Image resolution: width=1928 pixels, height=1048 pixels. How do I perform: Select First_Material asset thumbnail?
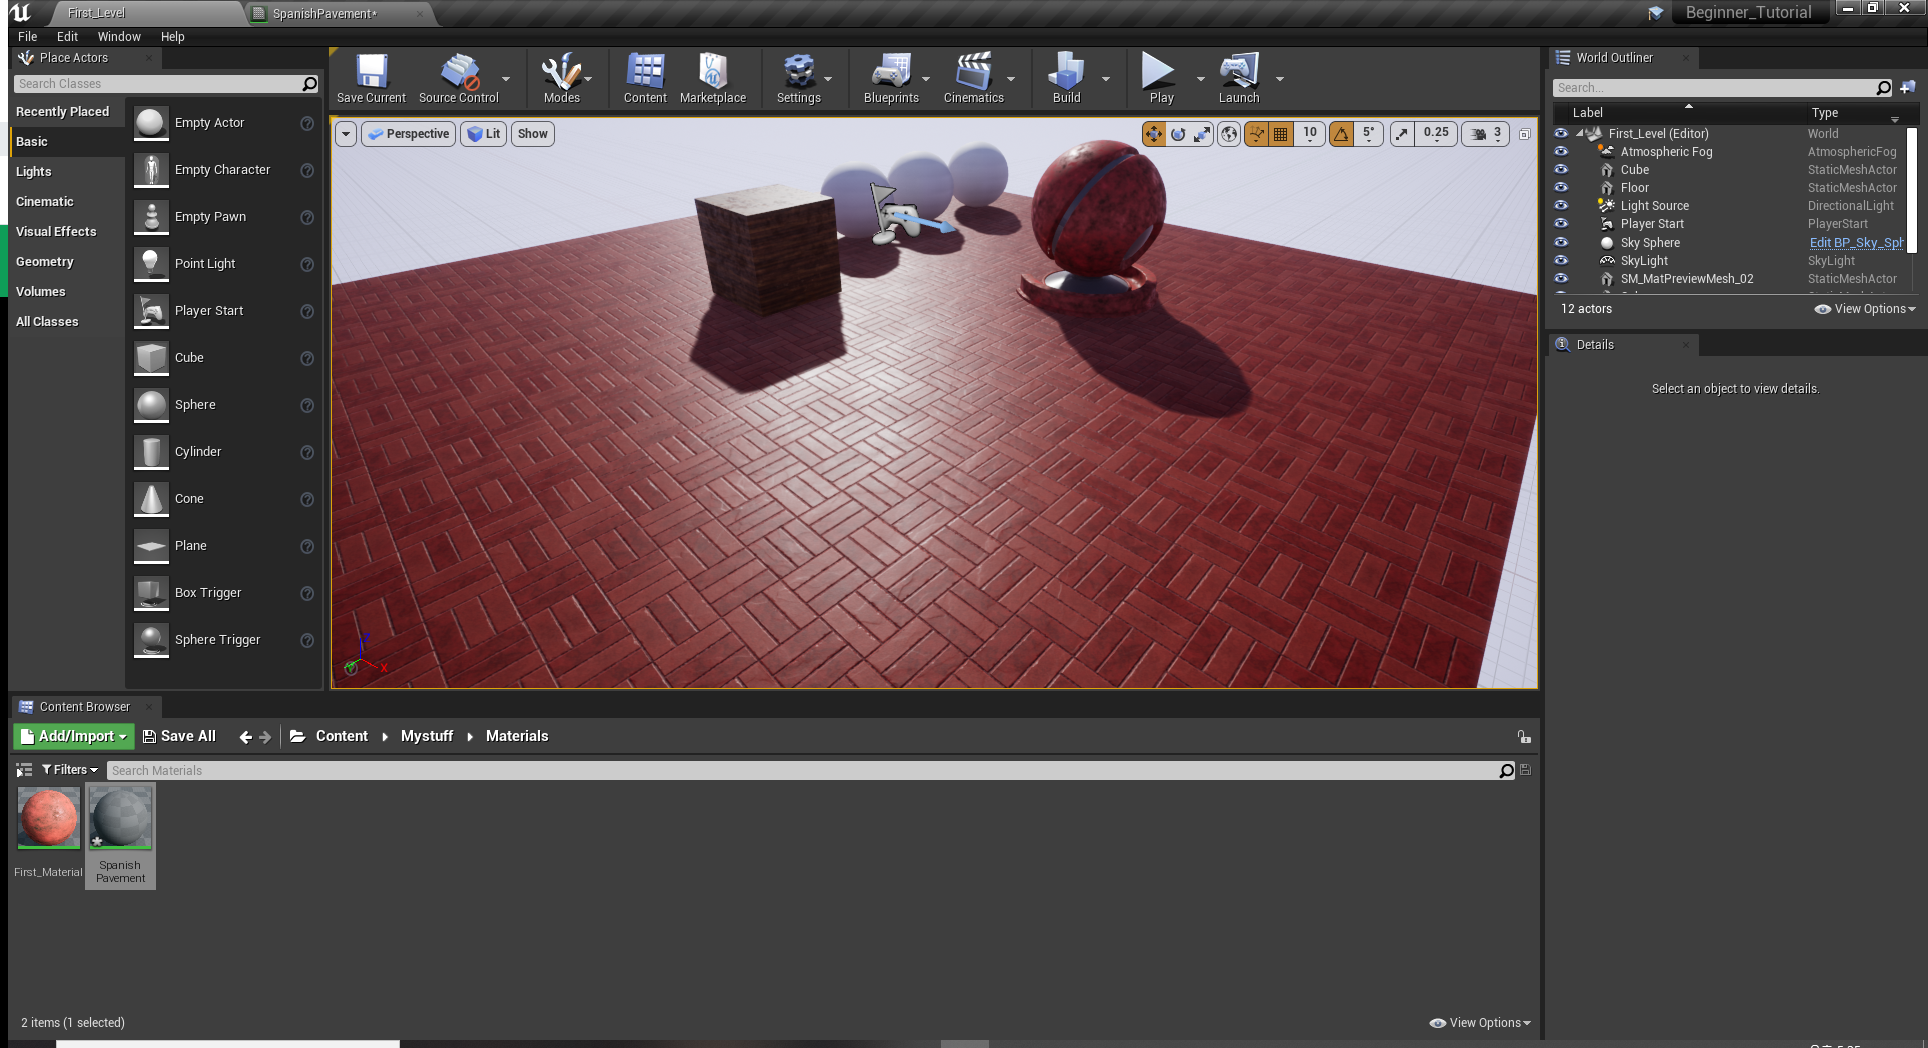[x=48, y=818]
